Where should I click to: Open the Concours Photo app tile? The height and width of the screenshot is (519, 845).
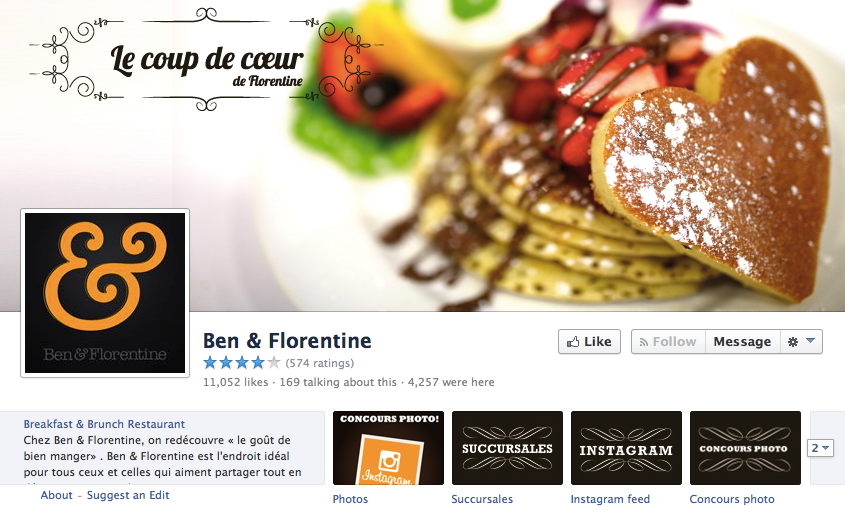745,448
